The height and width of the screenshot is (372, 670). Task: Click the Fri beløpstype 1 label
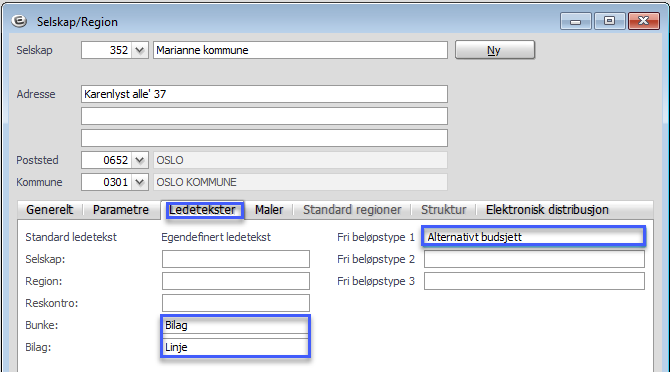pyautogui.click(x=376, y=237)
